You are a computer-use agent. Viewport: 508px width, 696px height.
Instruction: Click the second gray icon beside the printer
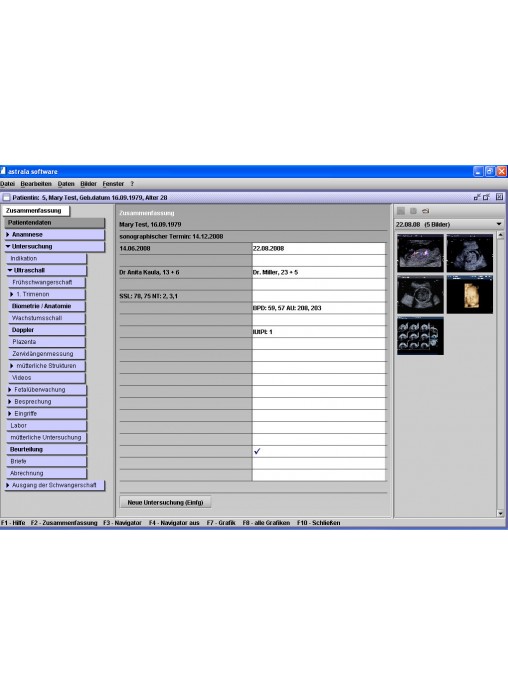413,211
